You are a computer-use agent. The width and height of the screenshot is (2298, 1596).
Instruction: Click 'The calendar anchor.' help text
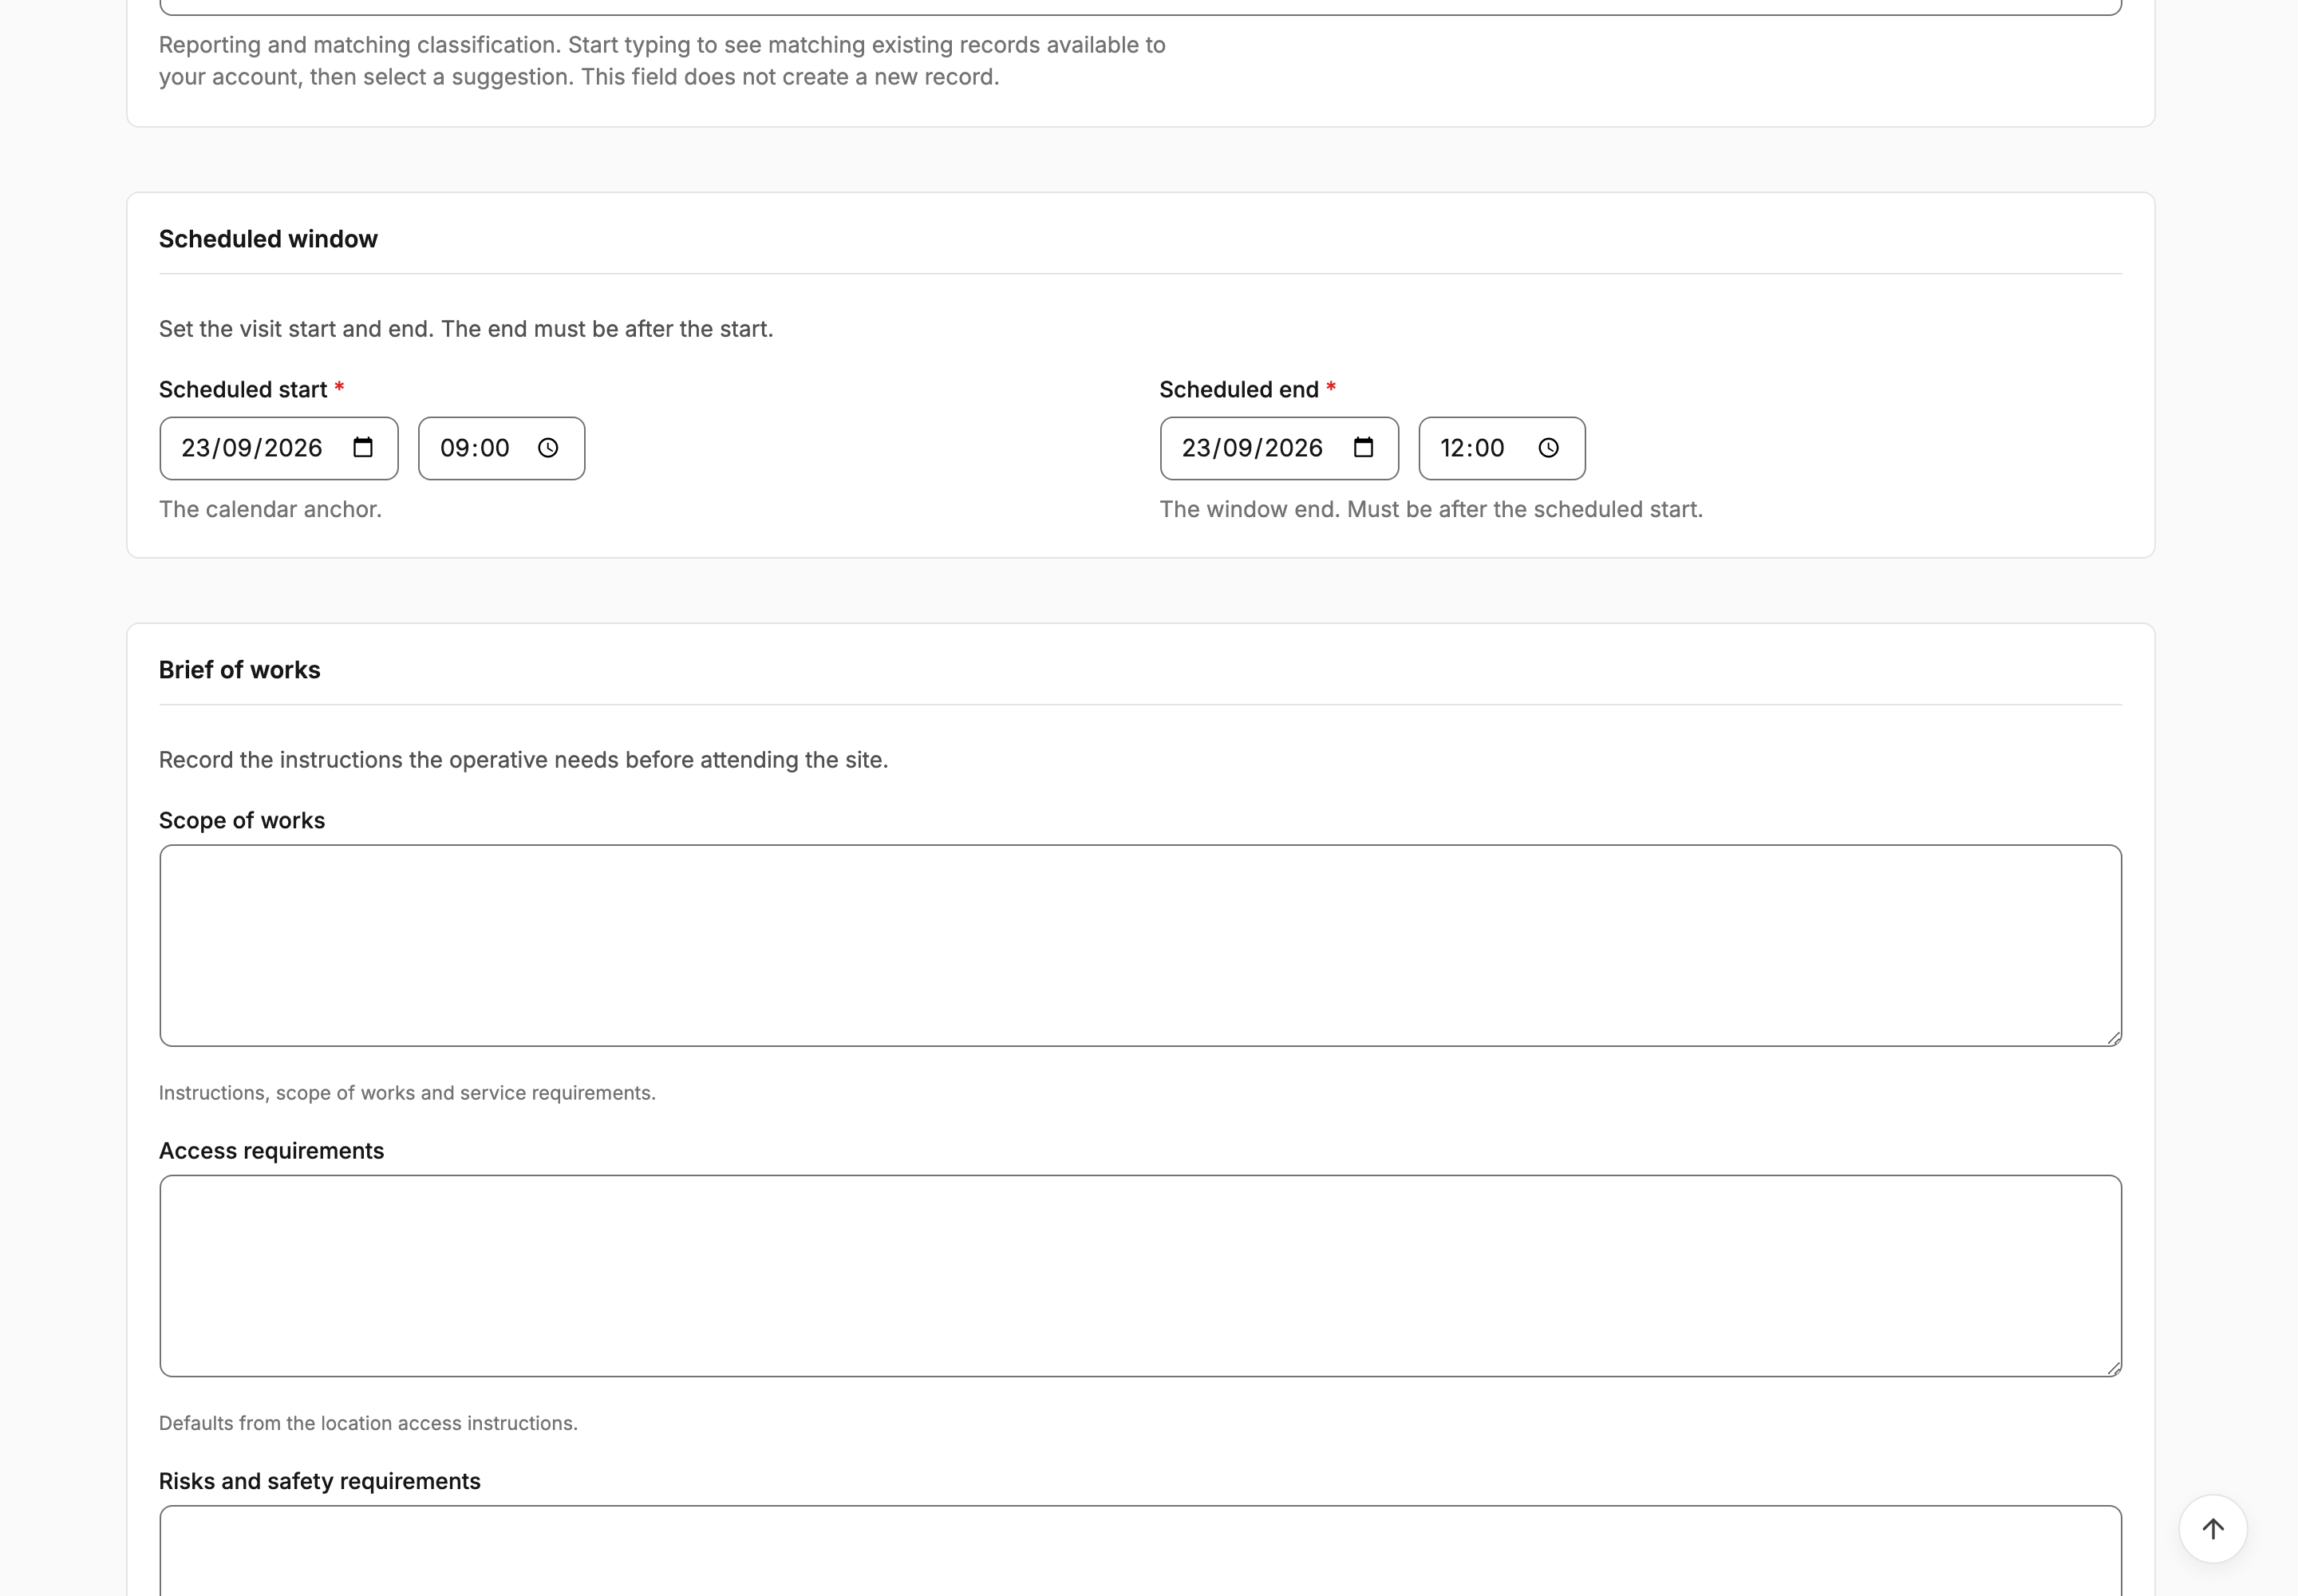pos(270,509)
